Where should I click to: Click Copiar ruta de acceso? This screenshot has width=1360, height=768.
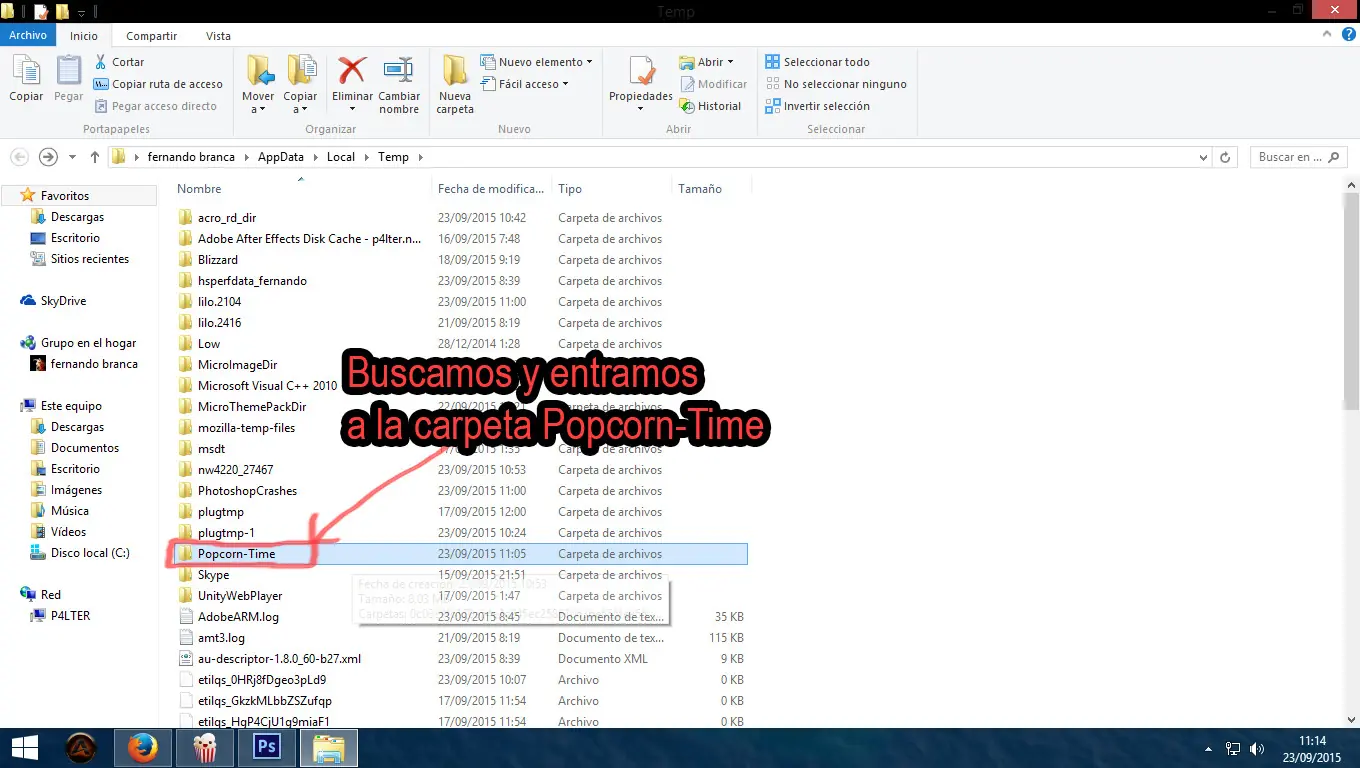point(158,84)
